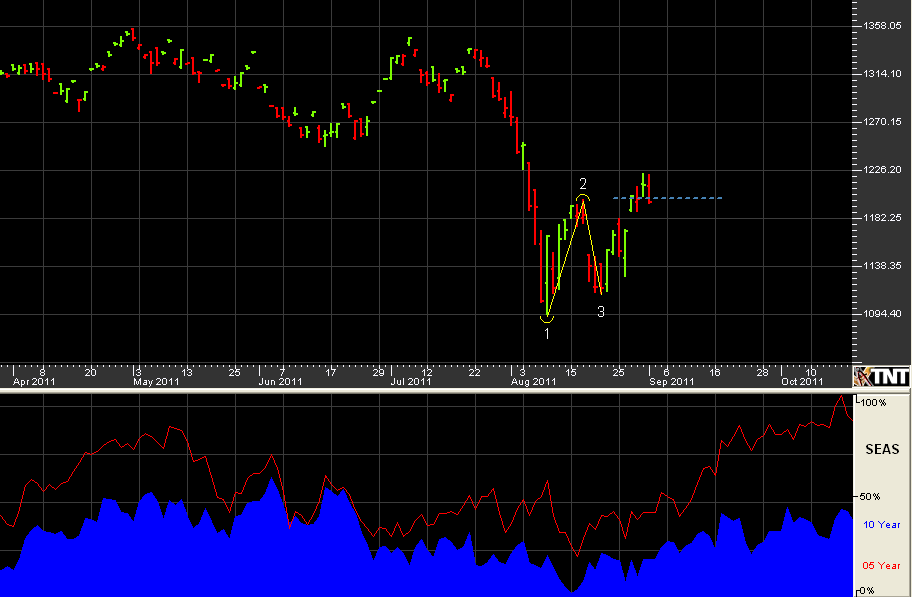Click the 1226.20 price label
This screenshot has height=597, width=913.
tap(882, 169)
